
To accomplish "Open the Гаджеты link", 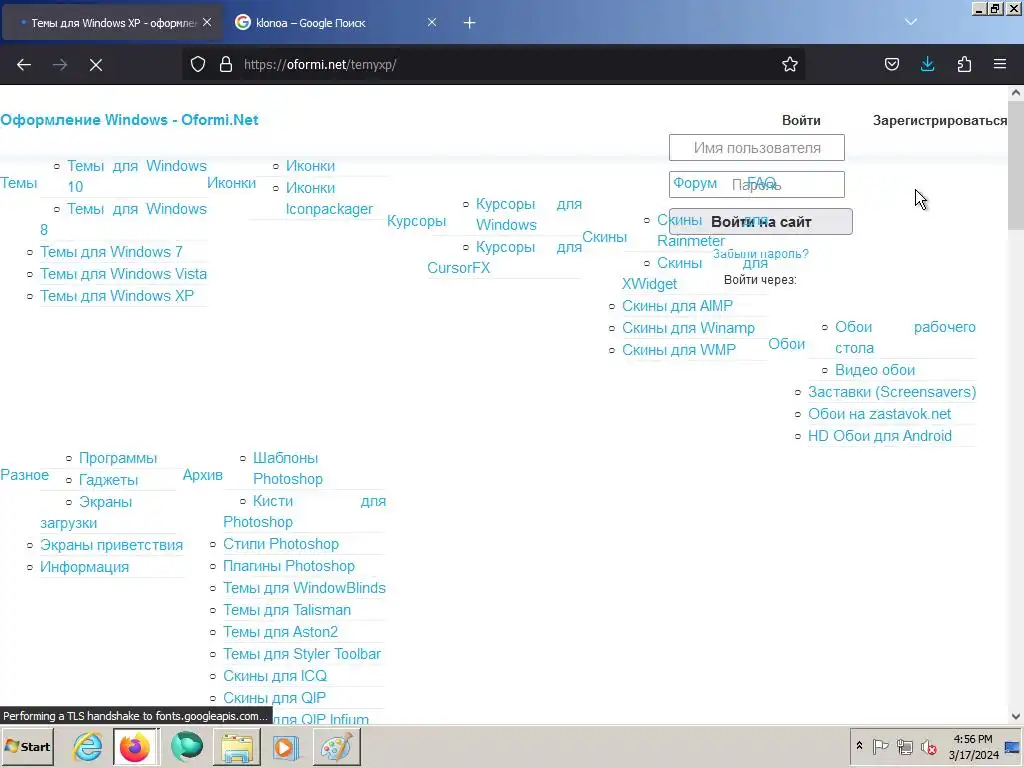I will [x=108, y=480].
